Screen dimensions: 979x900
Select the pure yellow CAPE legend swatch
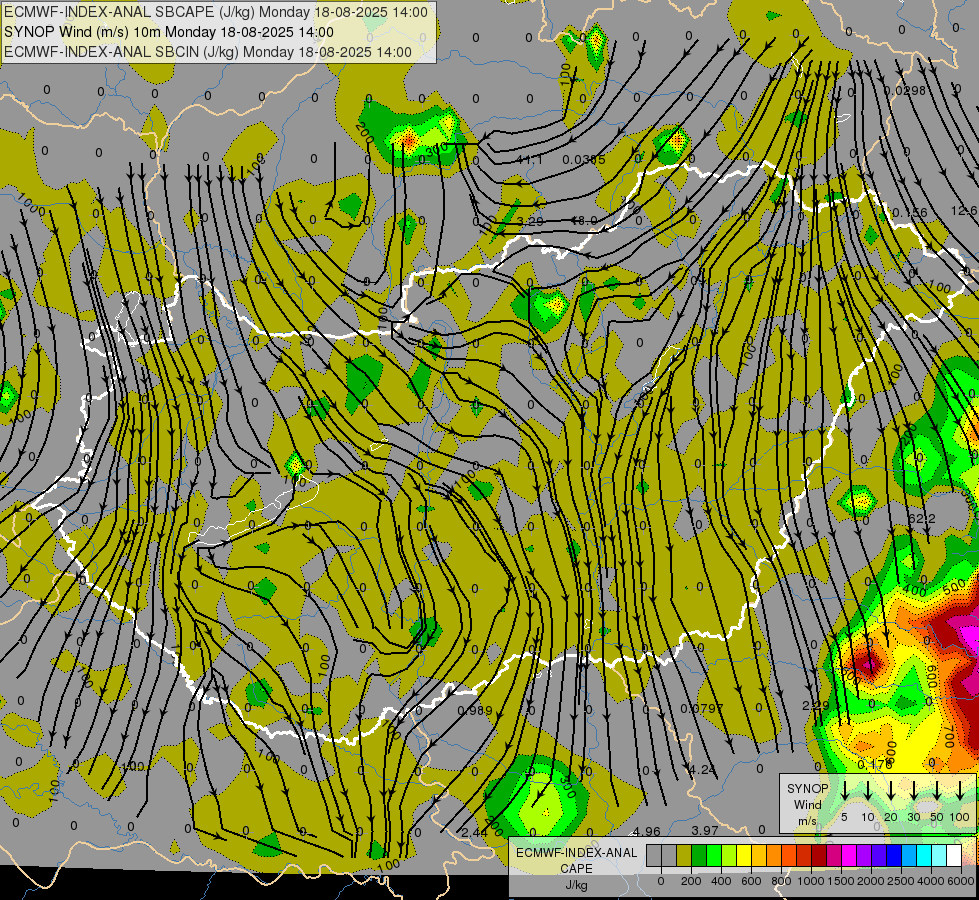744,855
